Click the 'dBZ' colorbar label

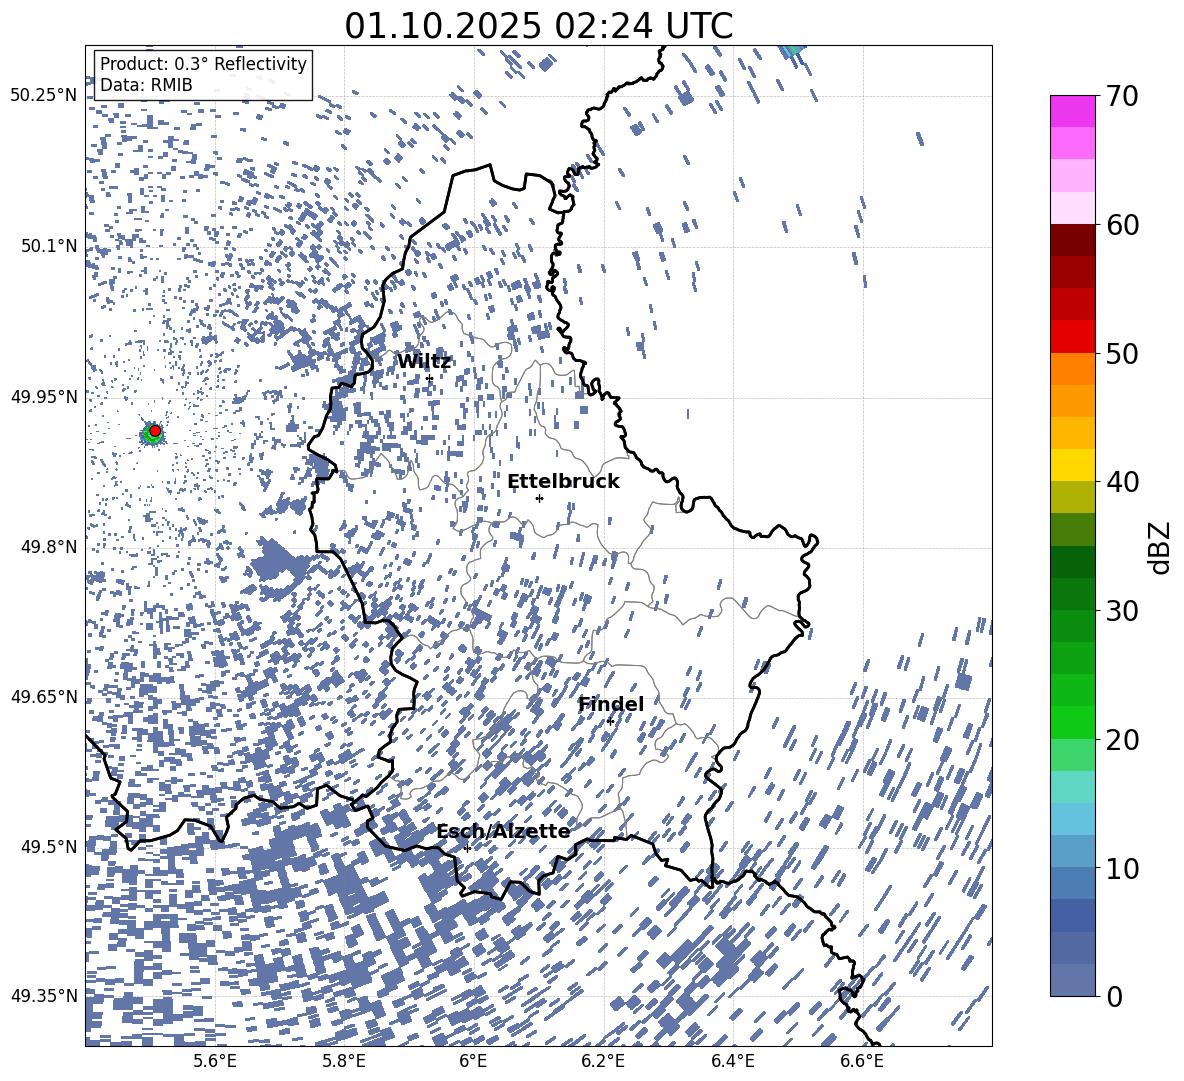pos(1159,547)
